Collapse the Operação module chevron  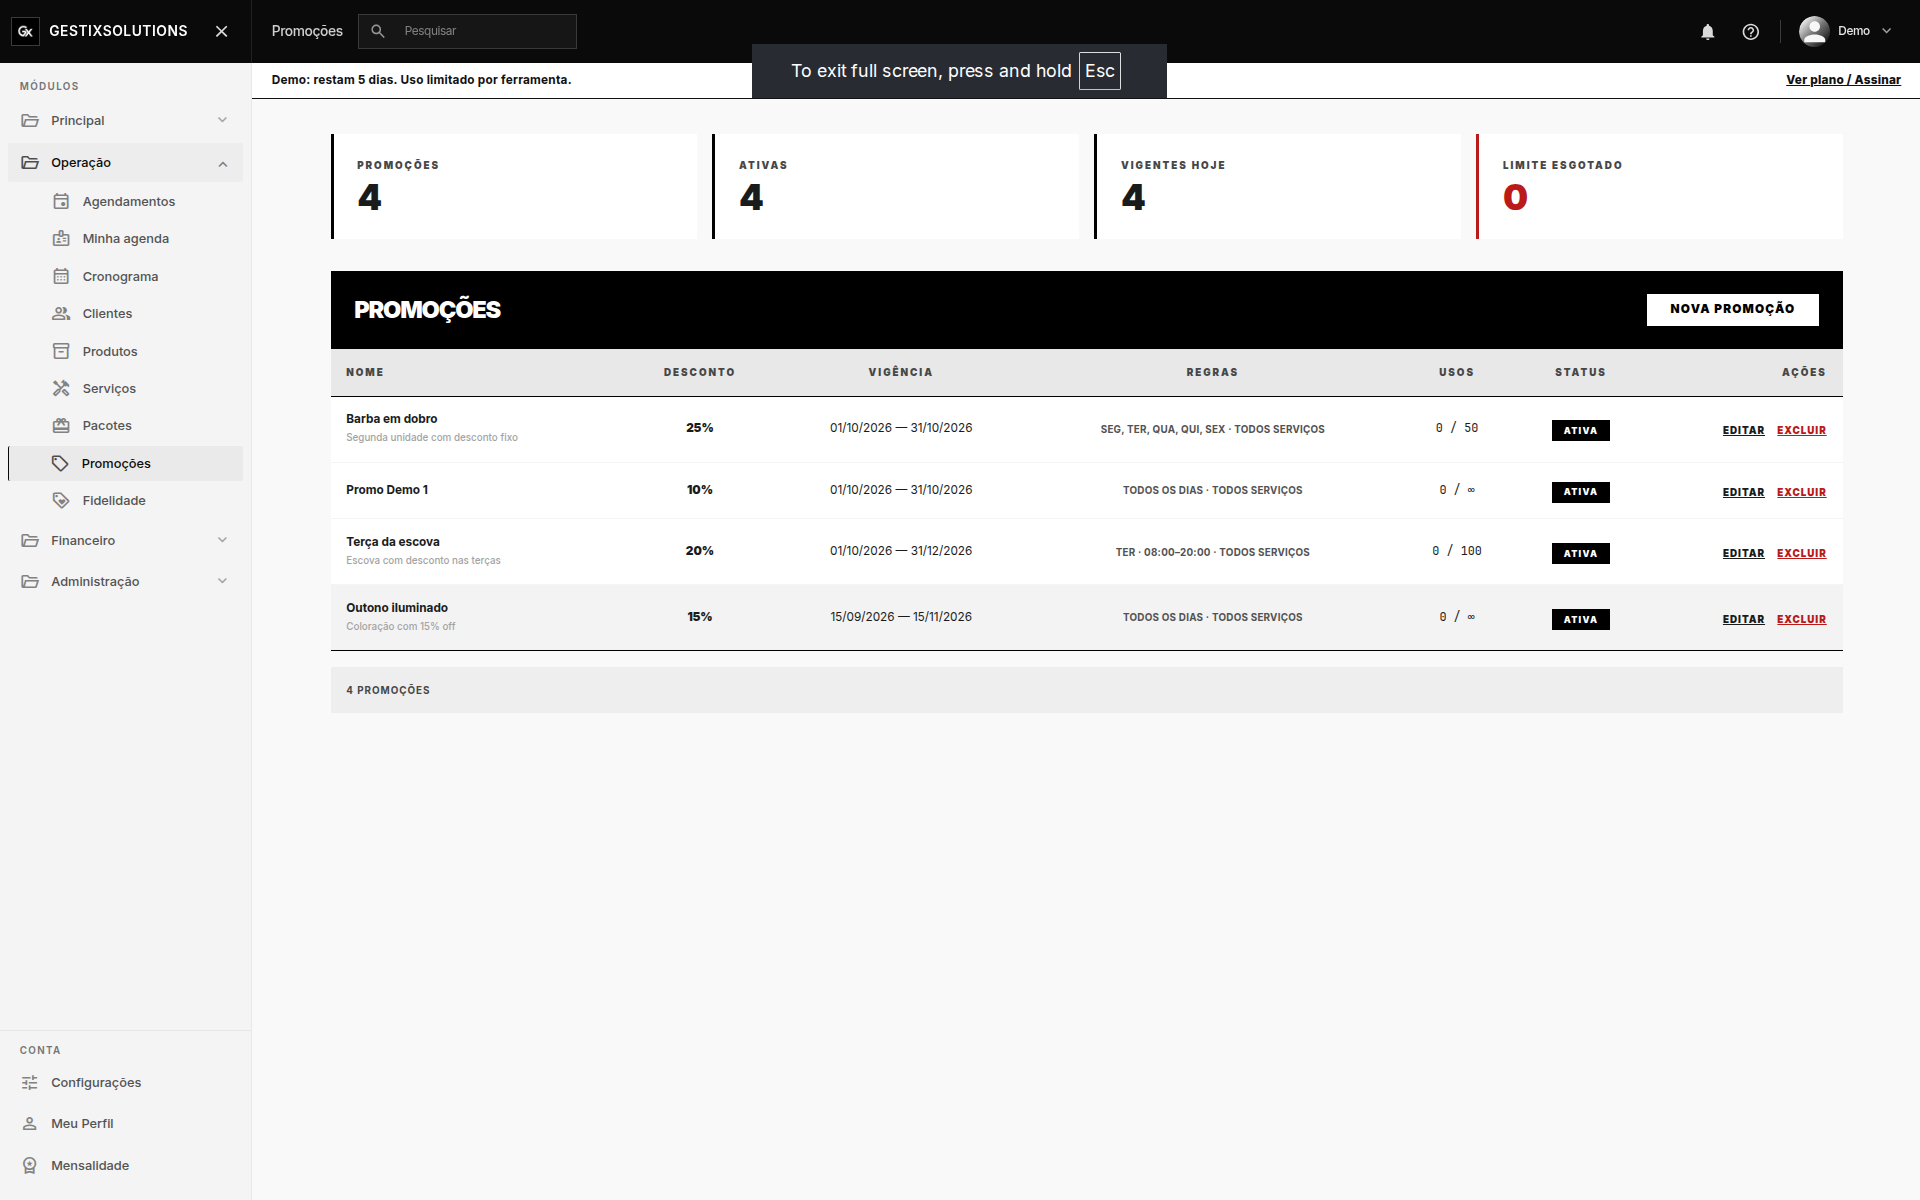point(222,163)
